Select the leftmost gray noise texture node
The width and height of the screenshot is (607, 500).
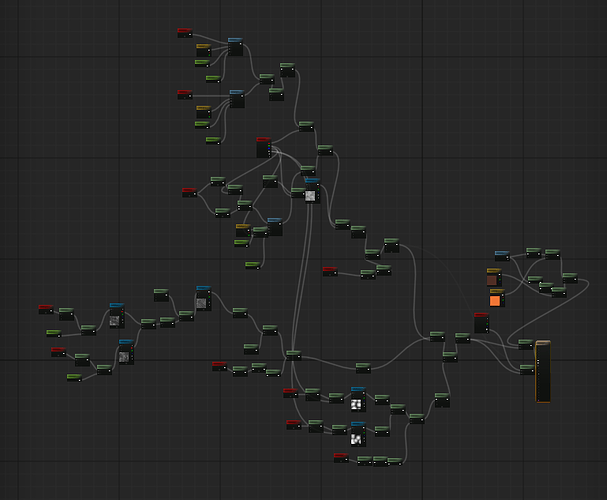[x=117, y=316]
